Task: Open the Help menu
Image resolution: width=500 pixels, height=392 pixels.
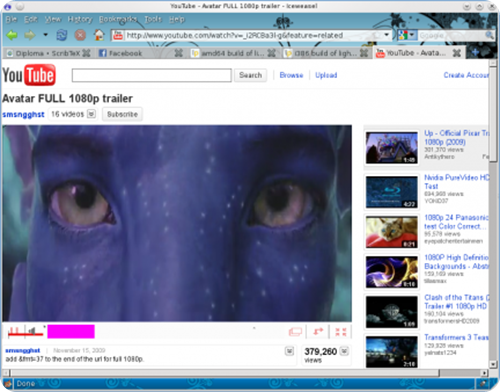Action: pyautogui.click(x=177, y=19)
